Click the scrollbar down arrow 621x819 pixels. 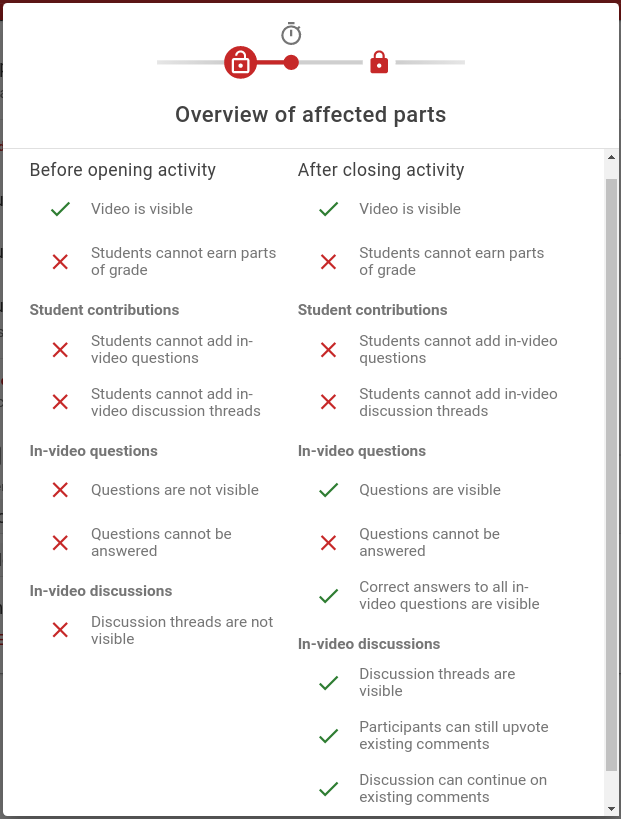coord(611,809)
